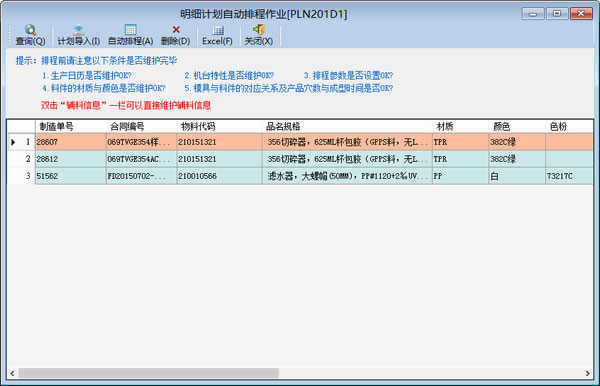Click 73217C 色粉 cell
This screenshot has width=600, height=386.
click(569, 176)
